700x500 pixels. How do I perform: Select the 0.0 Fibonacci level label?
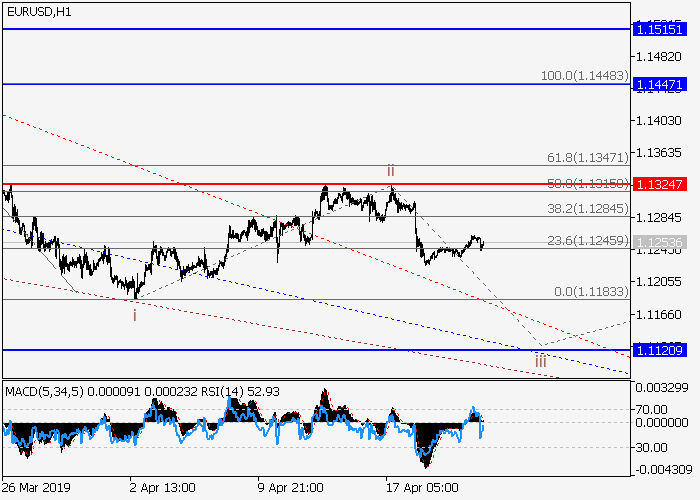click(590, 291)
